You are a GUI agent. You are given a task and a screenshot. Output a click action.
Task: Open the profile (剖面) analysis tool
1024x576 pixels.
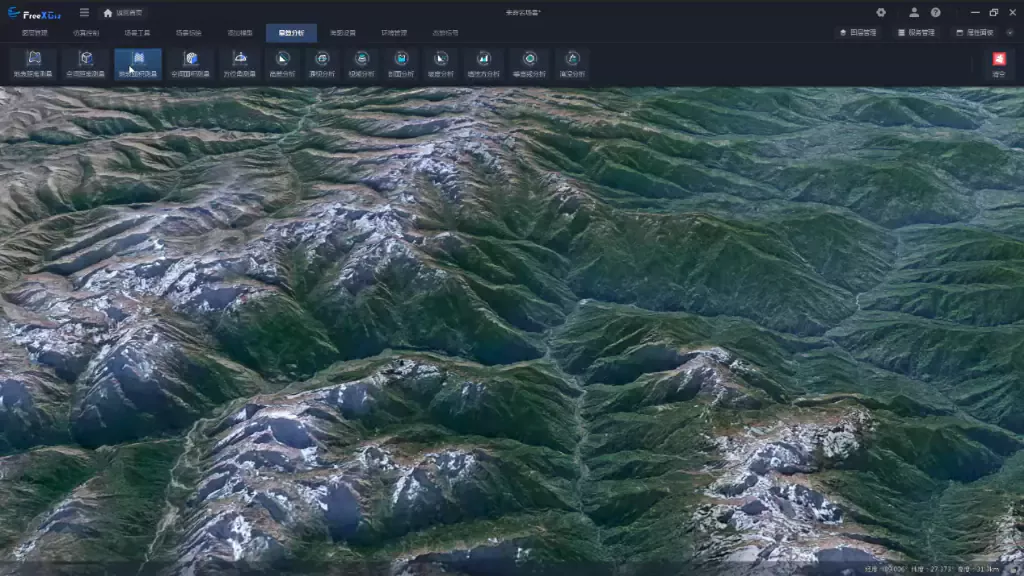[x=401, y=64]
